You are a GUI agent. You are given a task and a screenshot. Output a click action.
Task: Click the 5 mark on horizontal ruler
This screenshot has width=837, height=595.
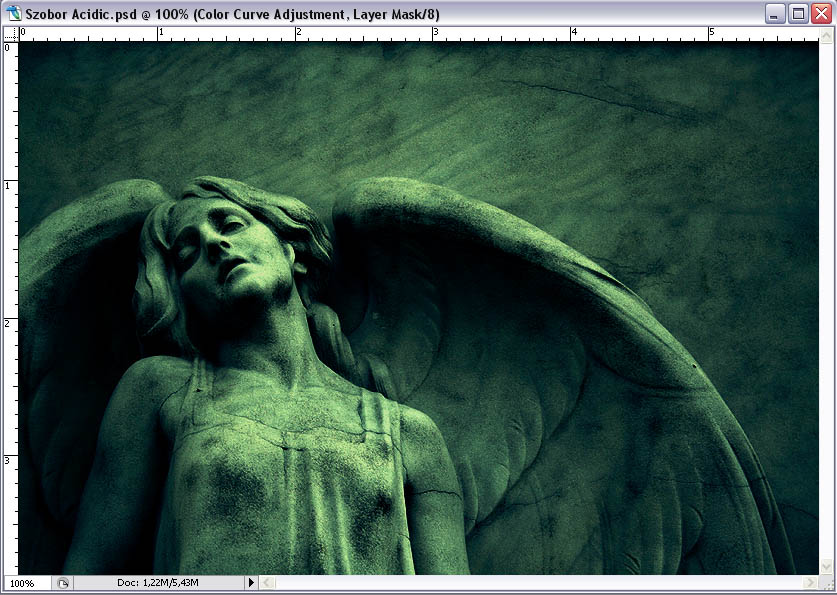711,34
